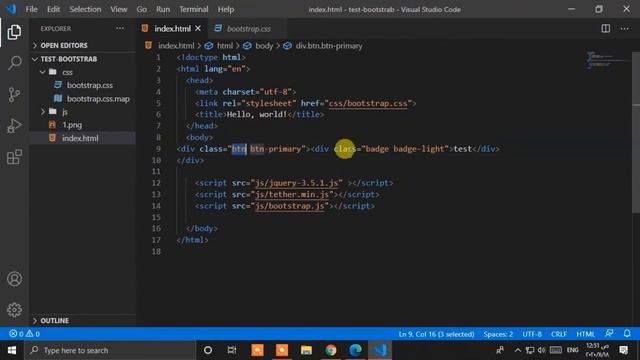Click the Windows Start button

click(12, 350)
